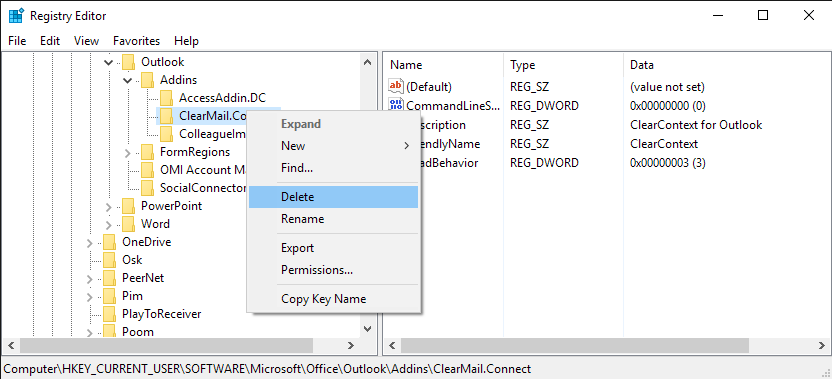Expand the PeerNet key

89,279
